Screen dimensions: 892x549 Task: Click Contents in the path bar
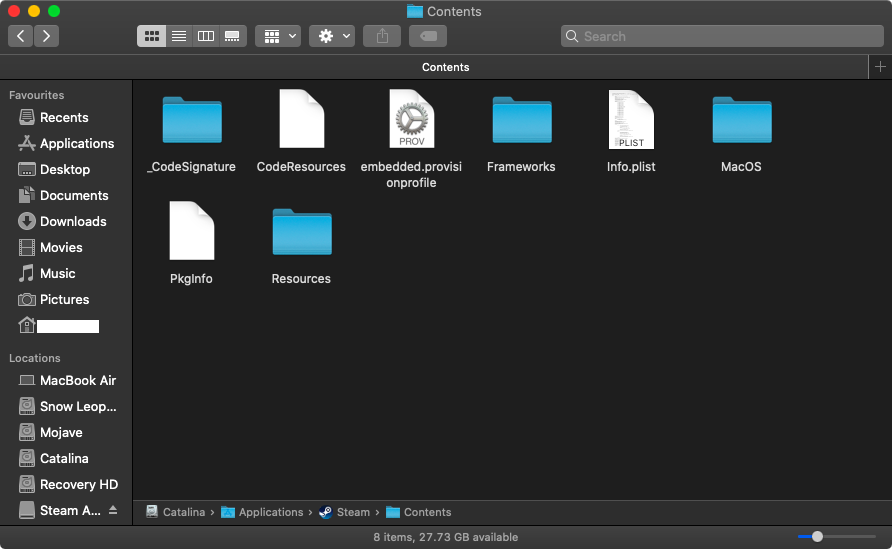coord(419,512)
